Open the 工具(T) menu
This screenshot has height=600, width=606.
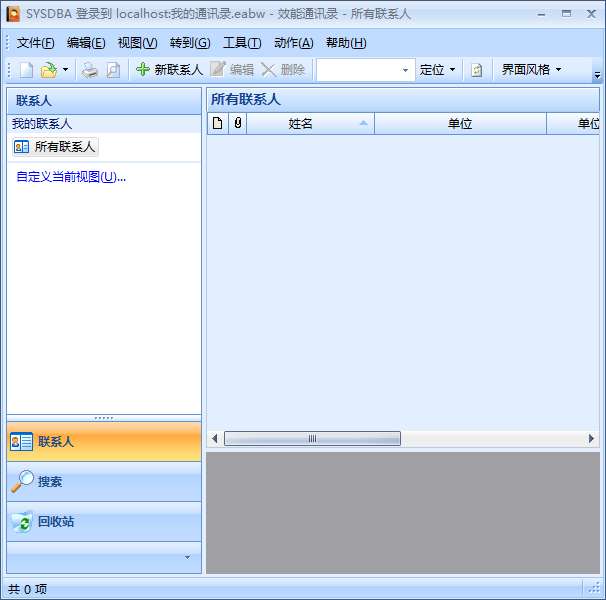(242, 43)
